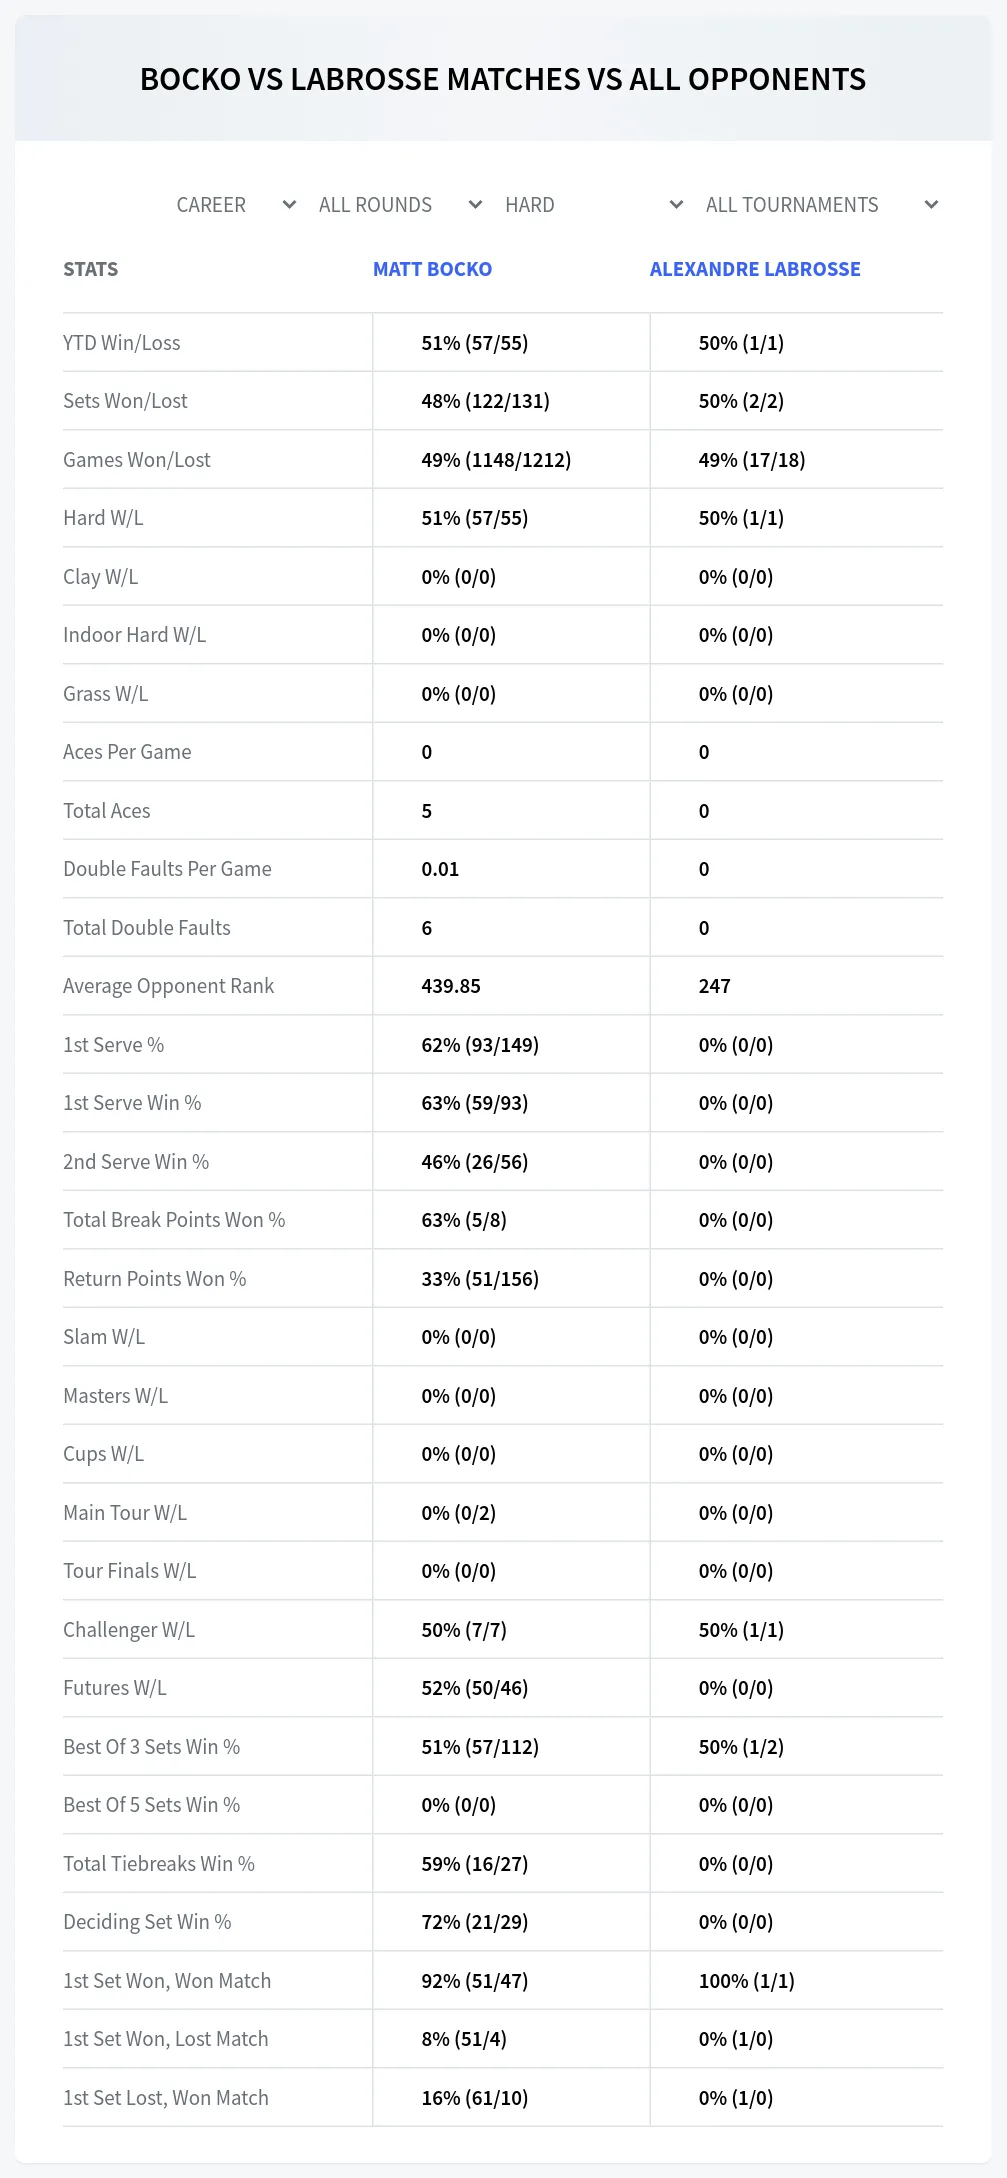Click the chevron arrow beside HARD
The width and height of the screenshot is (1007, 2178).
[x=676, y=205]
